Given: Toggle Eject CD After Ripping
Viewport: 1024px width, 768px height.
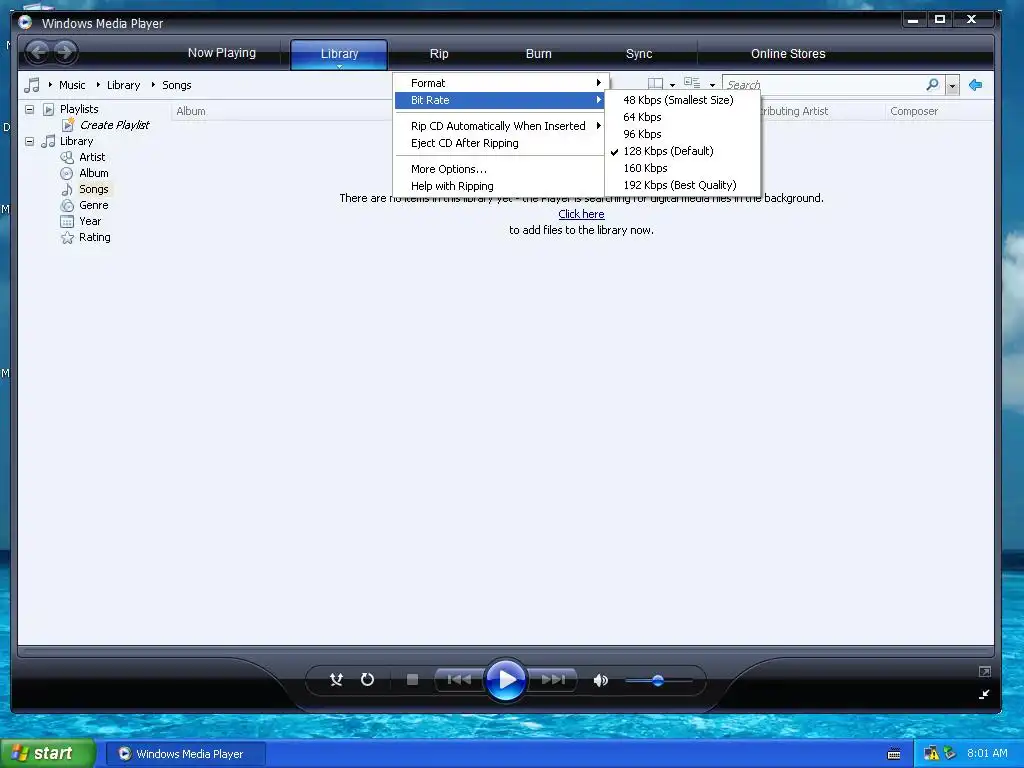Looking at the screenshot, I should point(500,143).
